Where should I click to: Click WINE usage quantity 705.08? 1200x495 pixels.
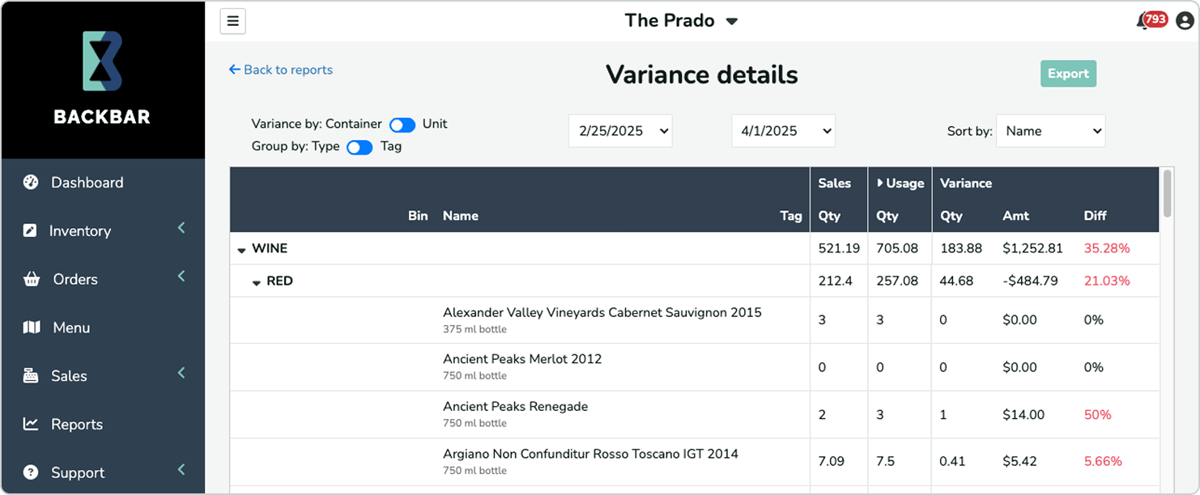point(897,248)
